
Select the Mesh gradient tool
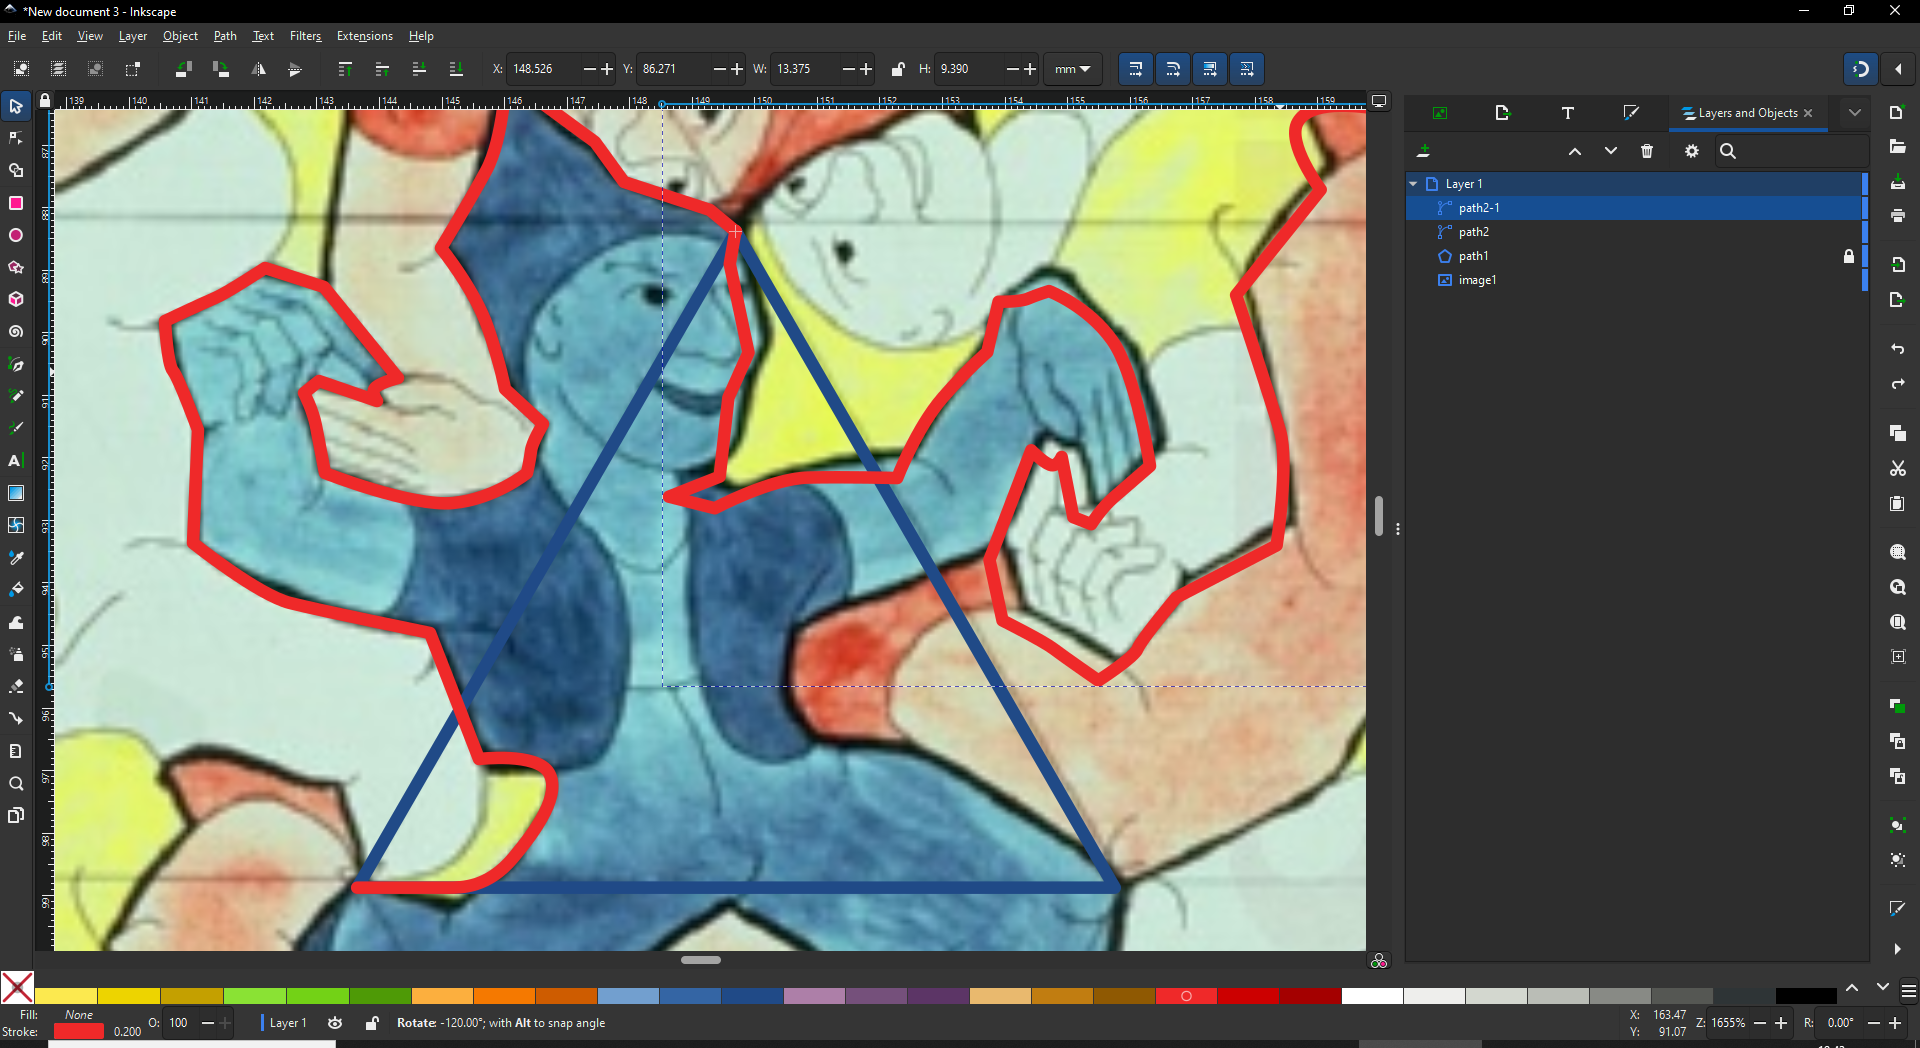click(16, 525)
